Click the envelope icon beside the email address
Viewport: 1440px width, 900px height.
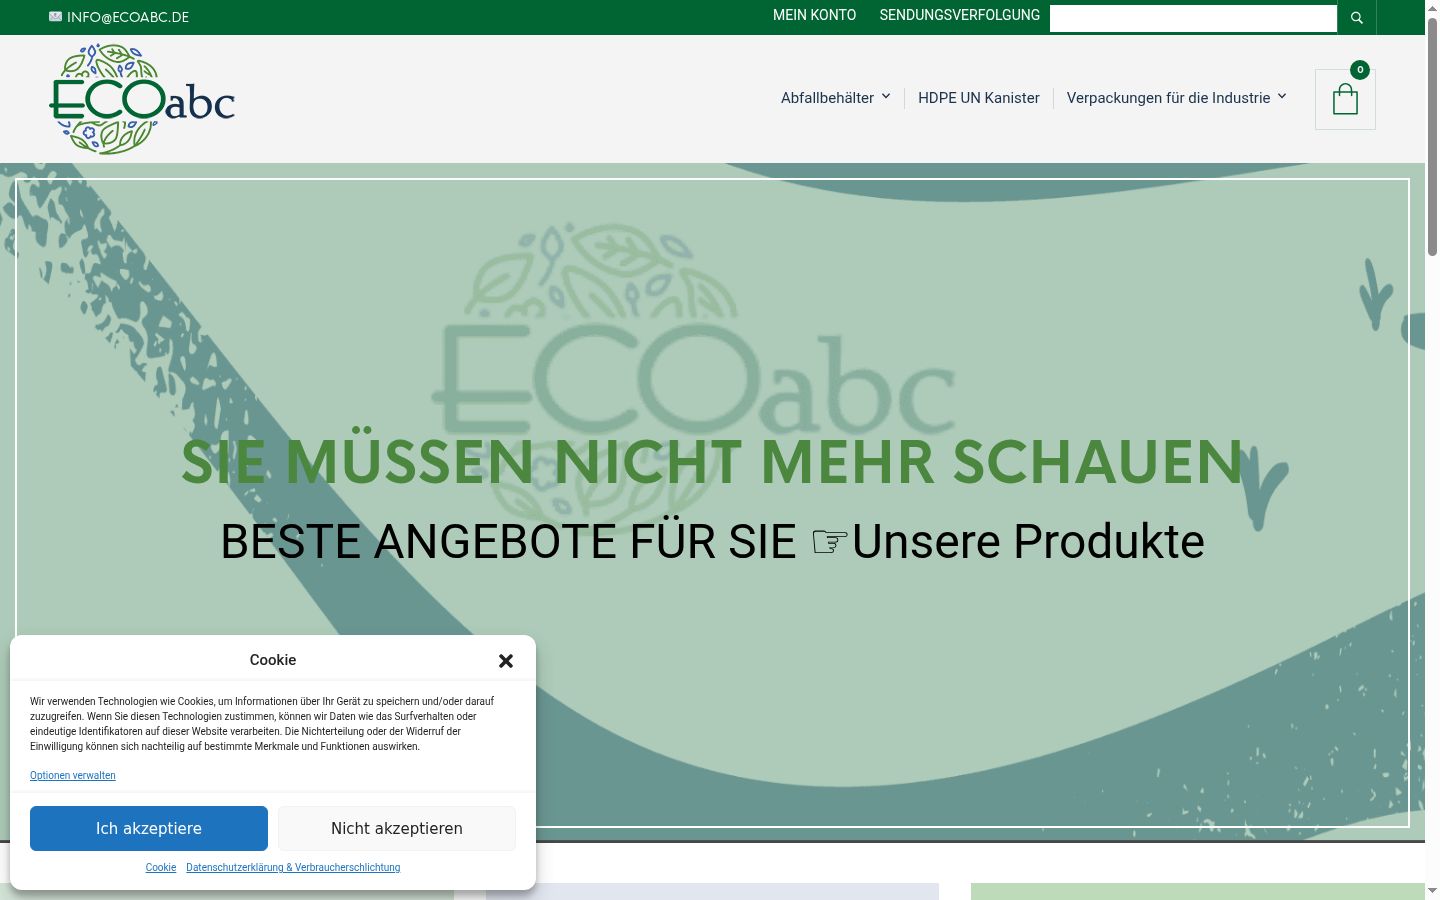tap(55, 17)
